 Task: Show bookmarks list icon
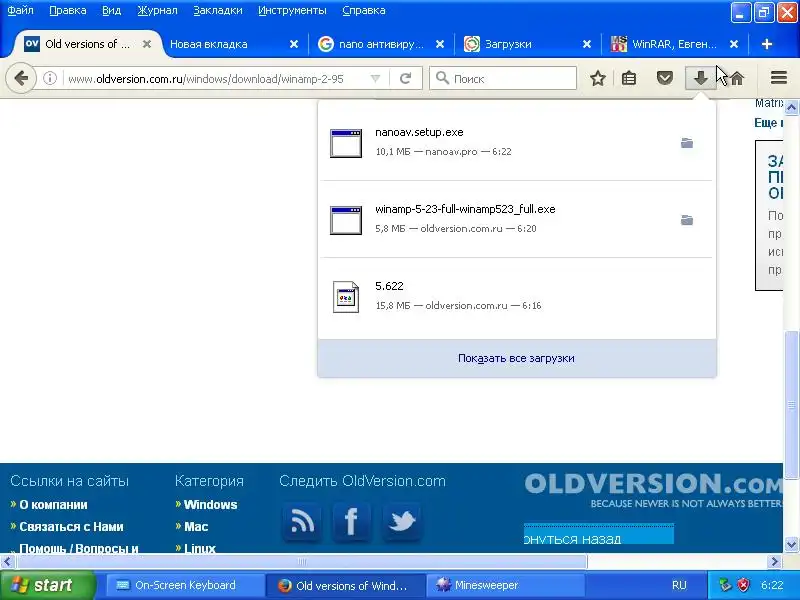[x=629, y=79]
